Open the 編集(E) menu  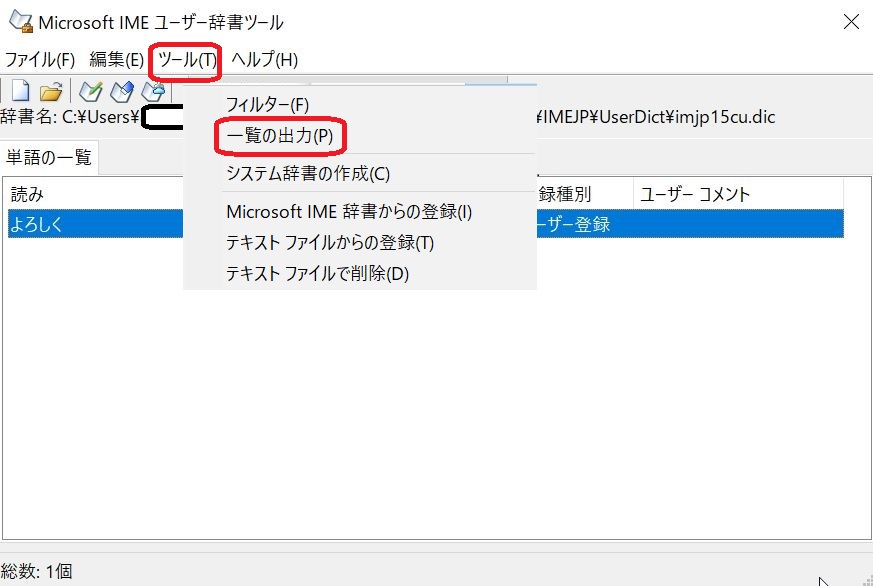[x=116, y=59]
